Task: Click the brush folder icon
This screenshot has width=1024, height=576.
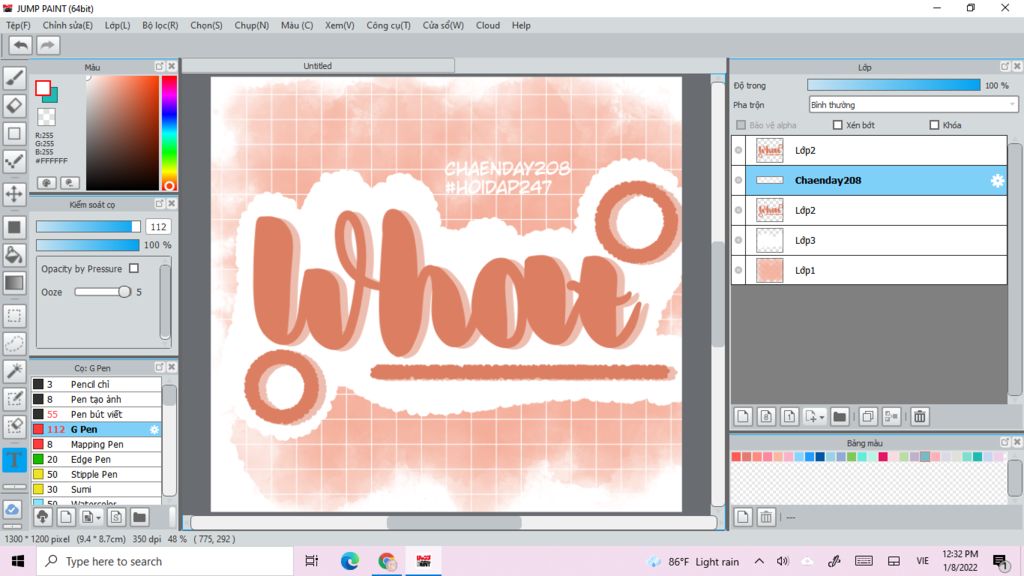Action: tap(139, 517)
